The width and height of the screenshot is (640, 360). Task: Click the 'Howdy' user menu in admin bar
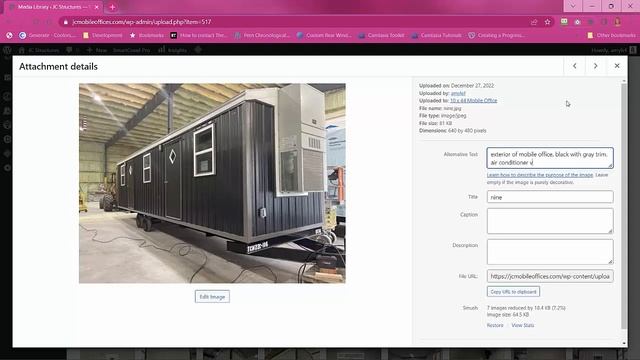coord(613,50)
